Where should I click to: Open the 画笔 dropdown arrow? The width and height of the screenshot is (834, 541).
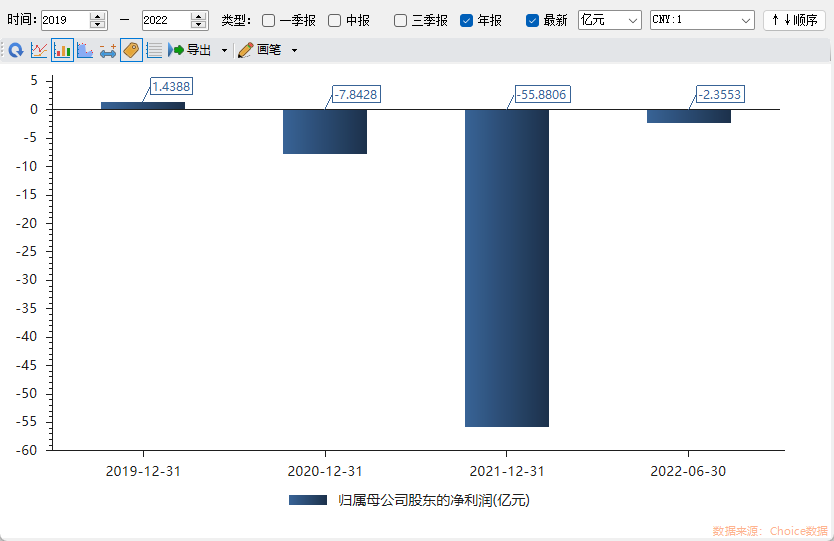click(294, 51)
